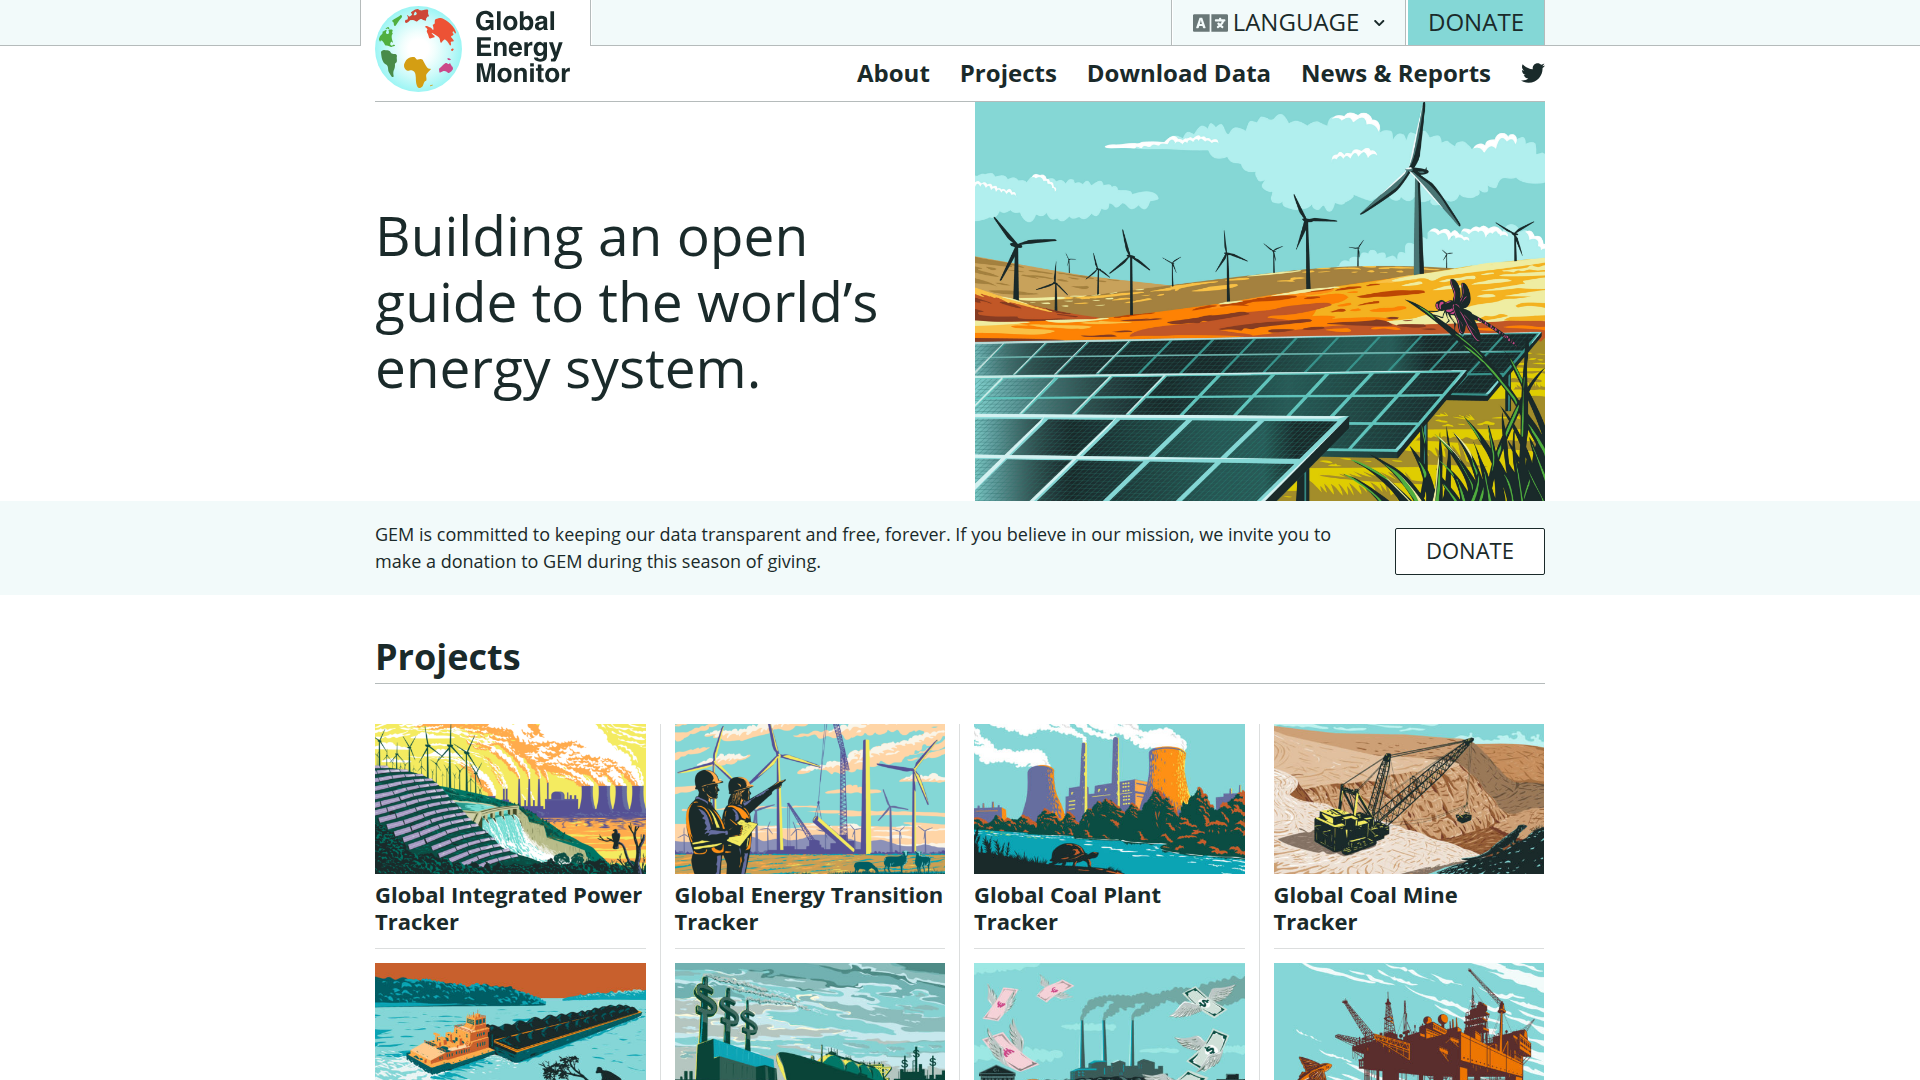Click the flying money factory illustration thumbnail
Viewport: 1920px width, 1080px height.
click(1109, 1021)
